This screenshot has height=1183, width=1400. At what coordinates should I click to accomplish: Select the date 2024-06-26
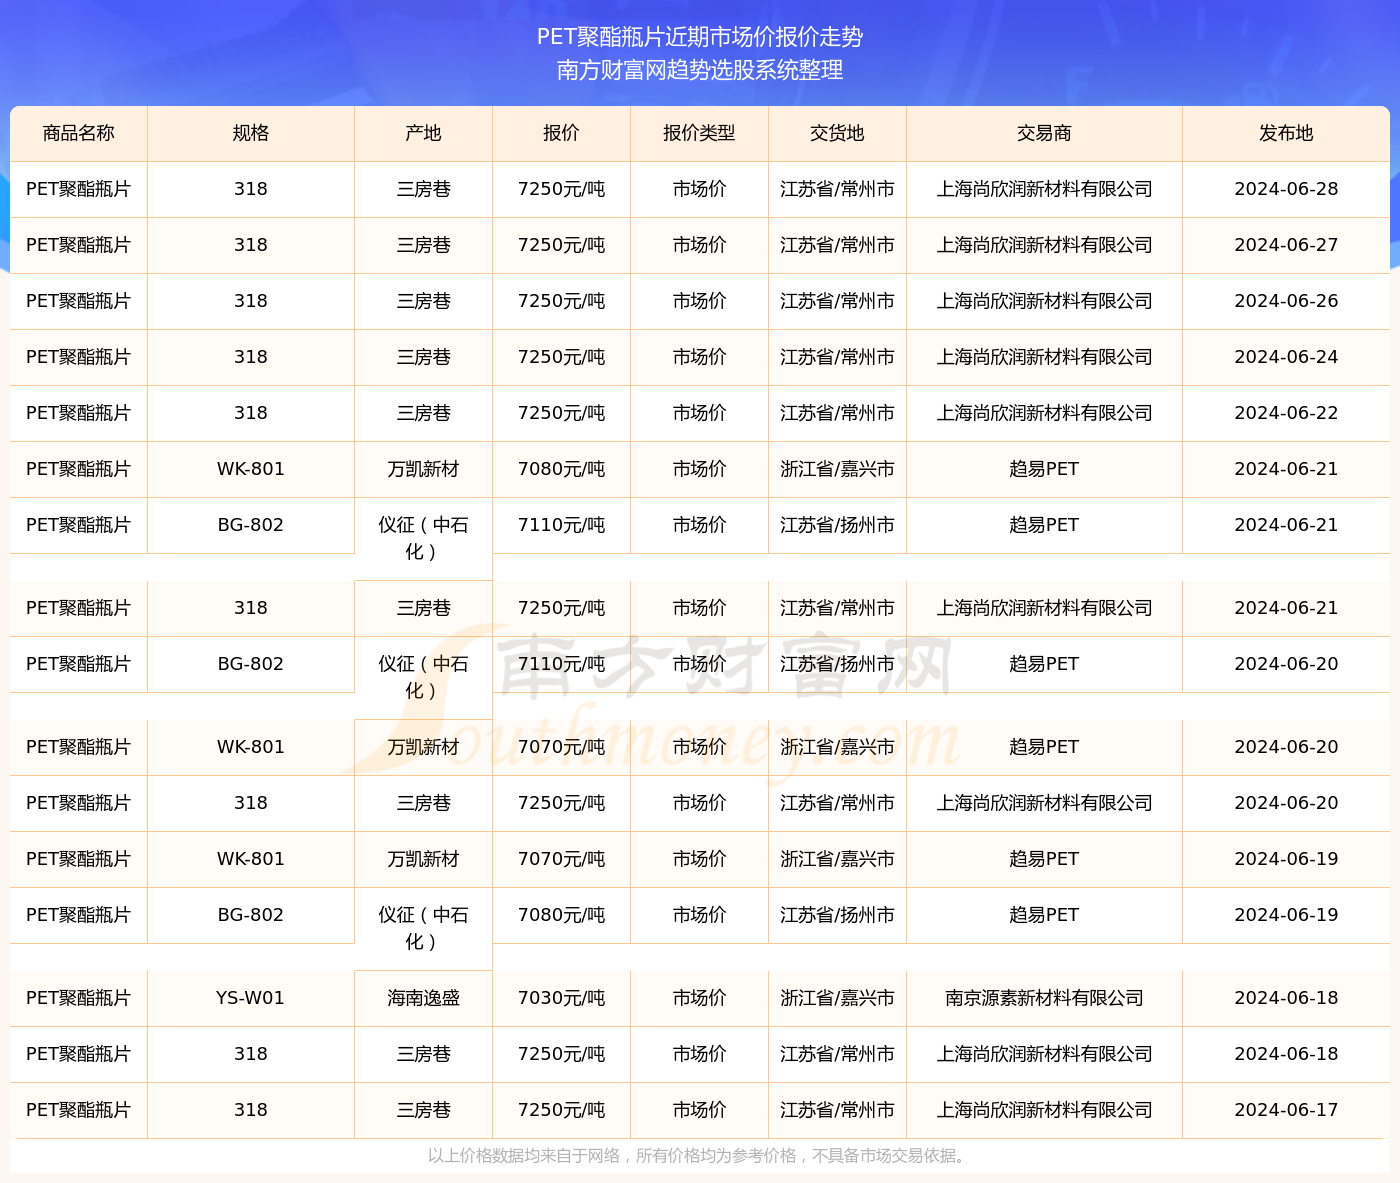(x=1286, y=301)
